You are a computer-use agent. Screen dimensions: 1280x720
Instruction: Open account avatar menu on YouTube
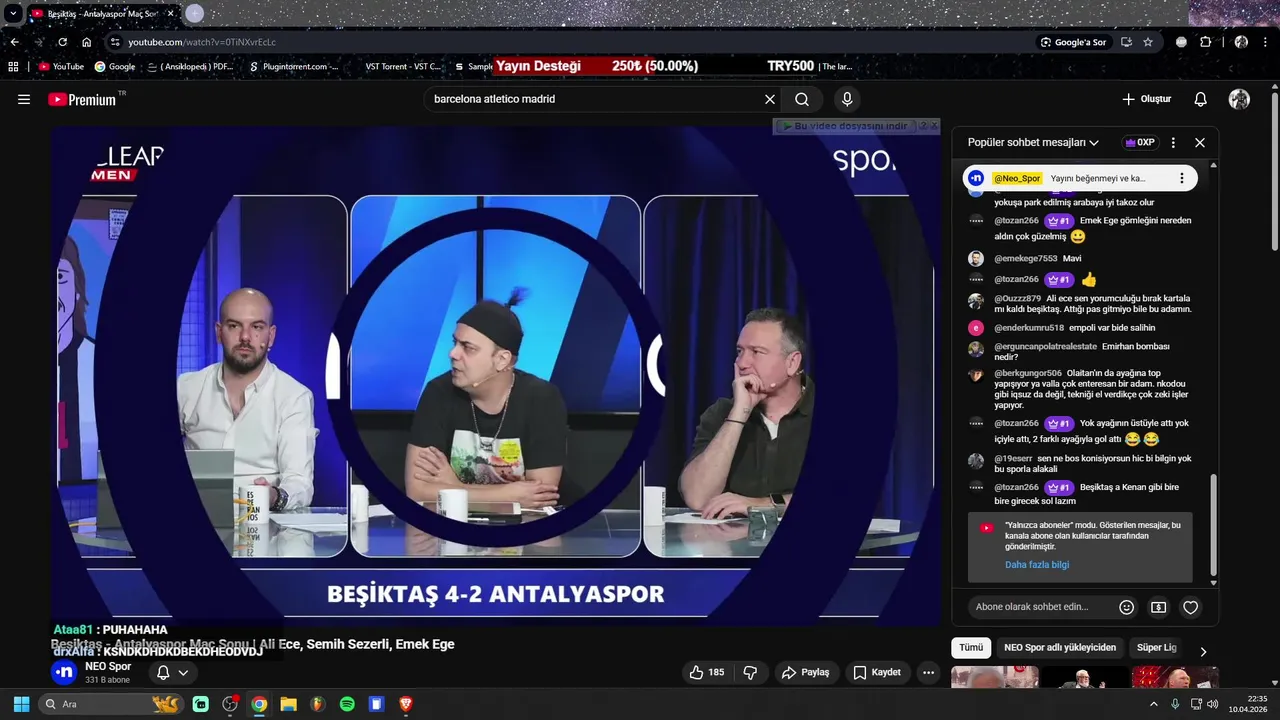(1239, 99)
